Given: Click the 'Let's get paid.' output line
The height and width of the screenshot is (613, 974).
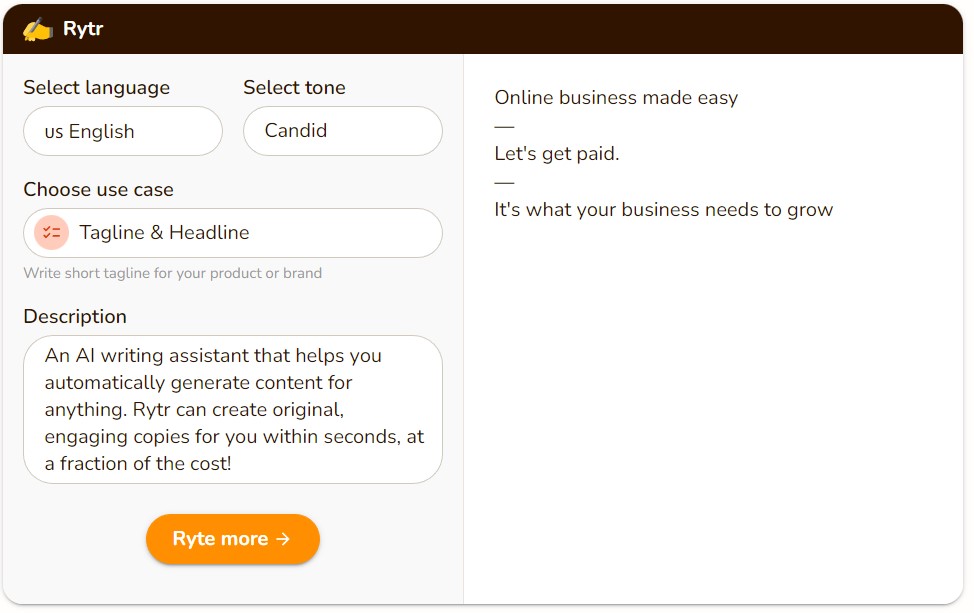Looking at the screenshot, I should tap(557, 154).
